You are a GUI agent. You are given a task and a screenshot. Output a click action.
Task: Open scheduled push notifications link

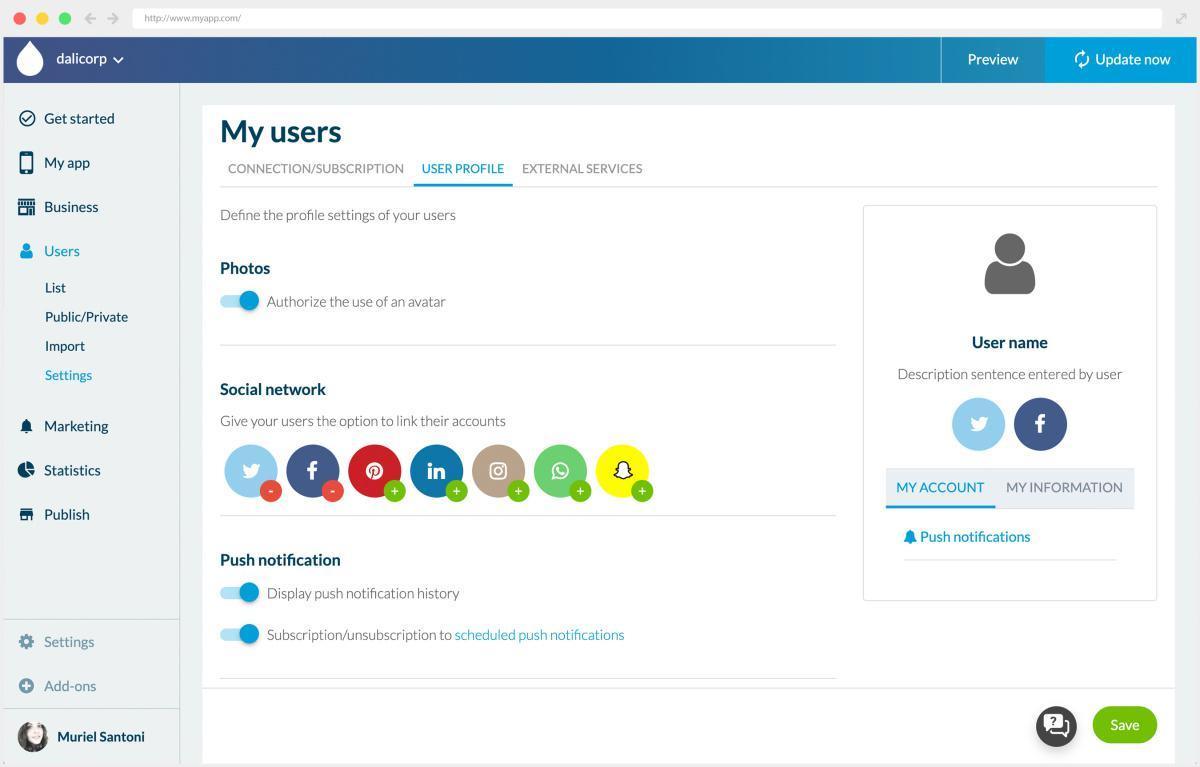point(539,635)
